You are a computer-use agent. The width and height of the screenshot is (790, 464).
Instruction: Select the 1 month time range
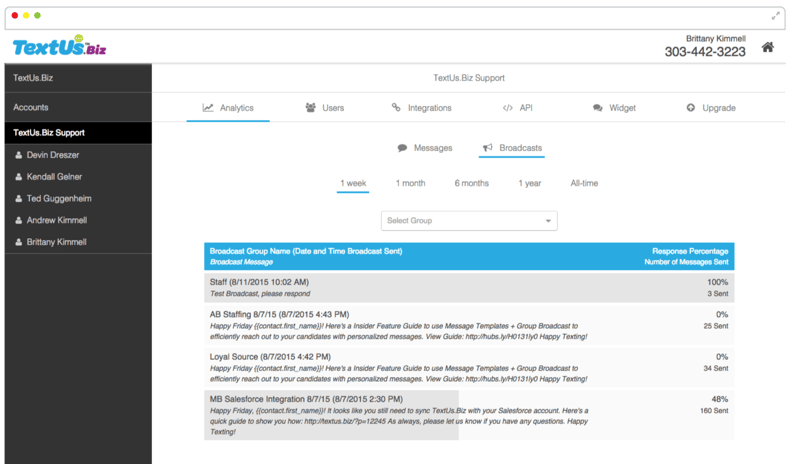pos(410,183)
